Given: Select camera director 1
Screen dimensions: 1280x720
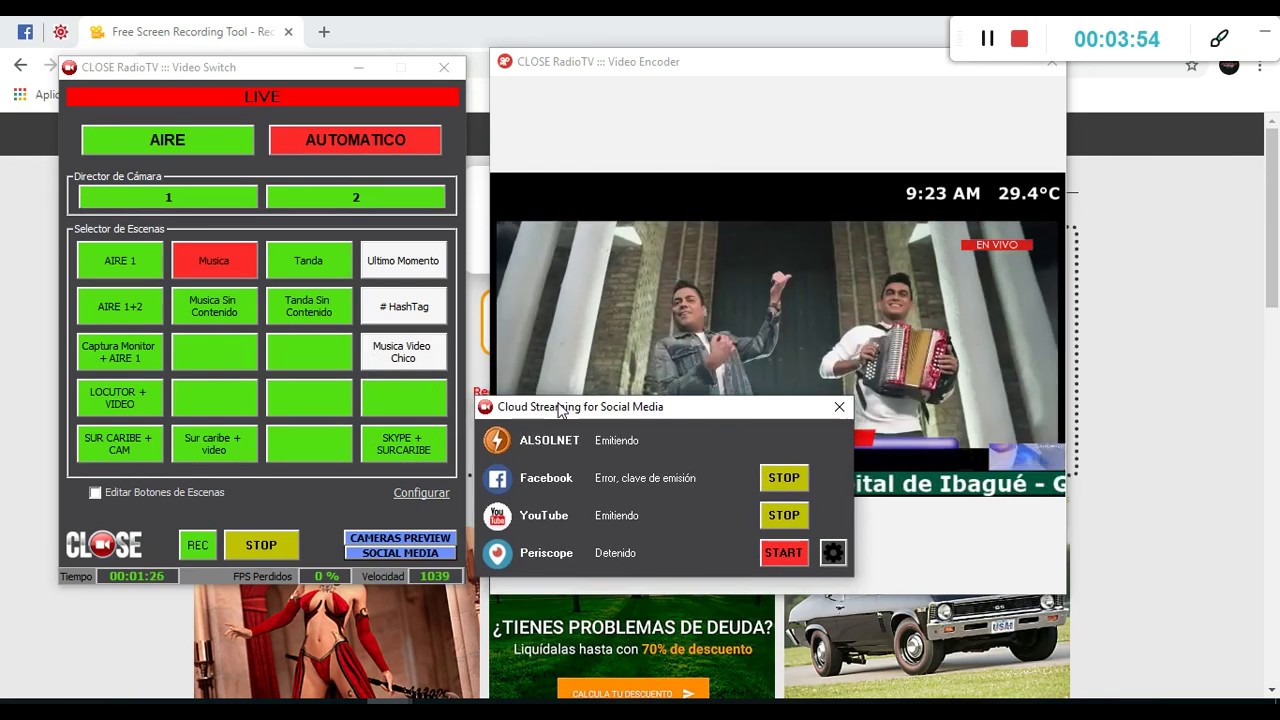Looking at the screenshot, I should [168, 198].
